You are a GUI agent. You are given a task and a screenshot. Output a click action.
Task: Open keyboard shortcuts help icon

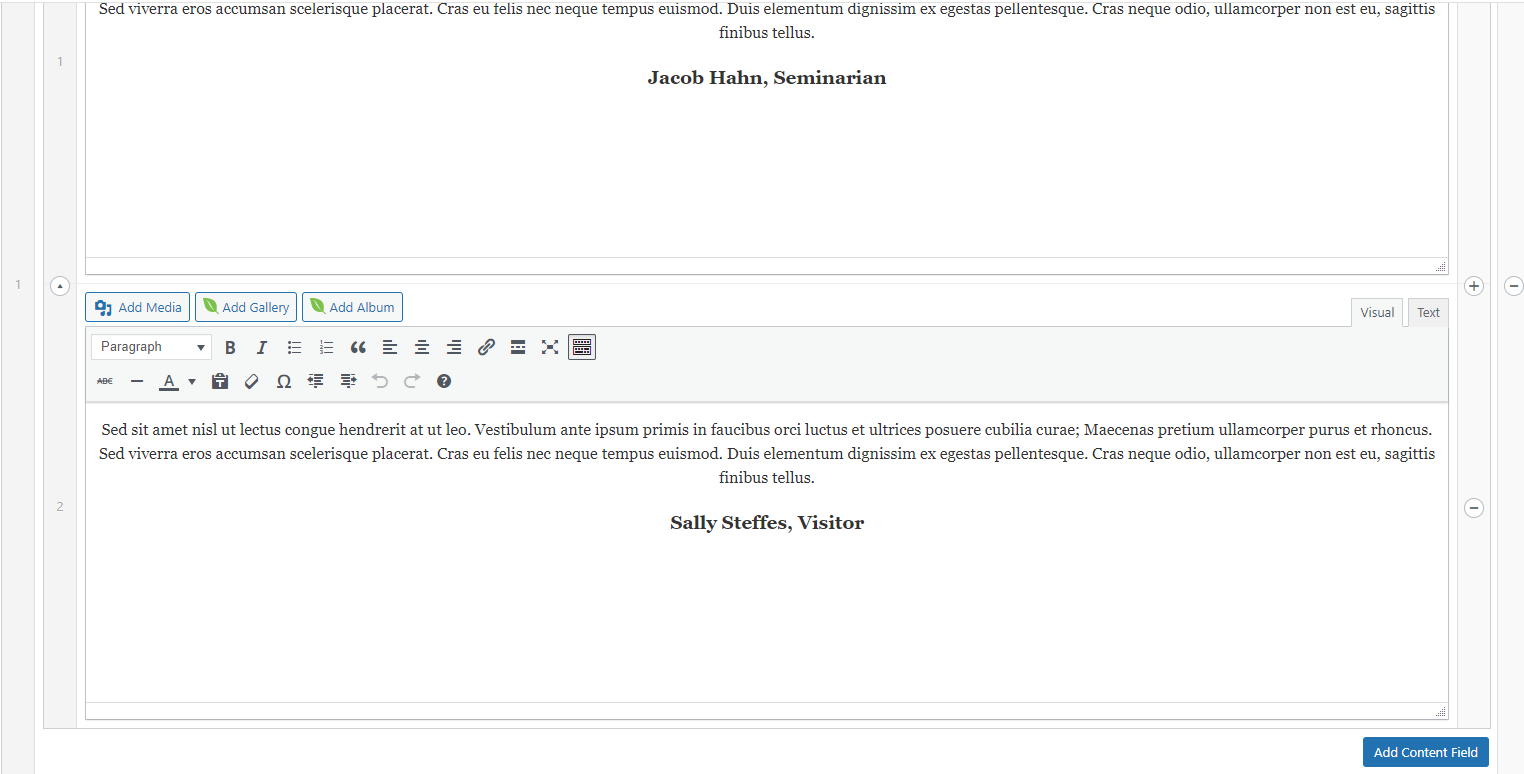tap(444, 381)
